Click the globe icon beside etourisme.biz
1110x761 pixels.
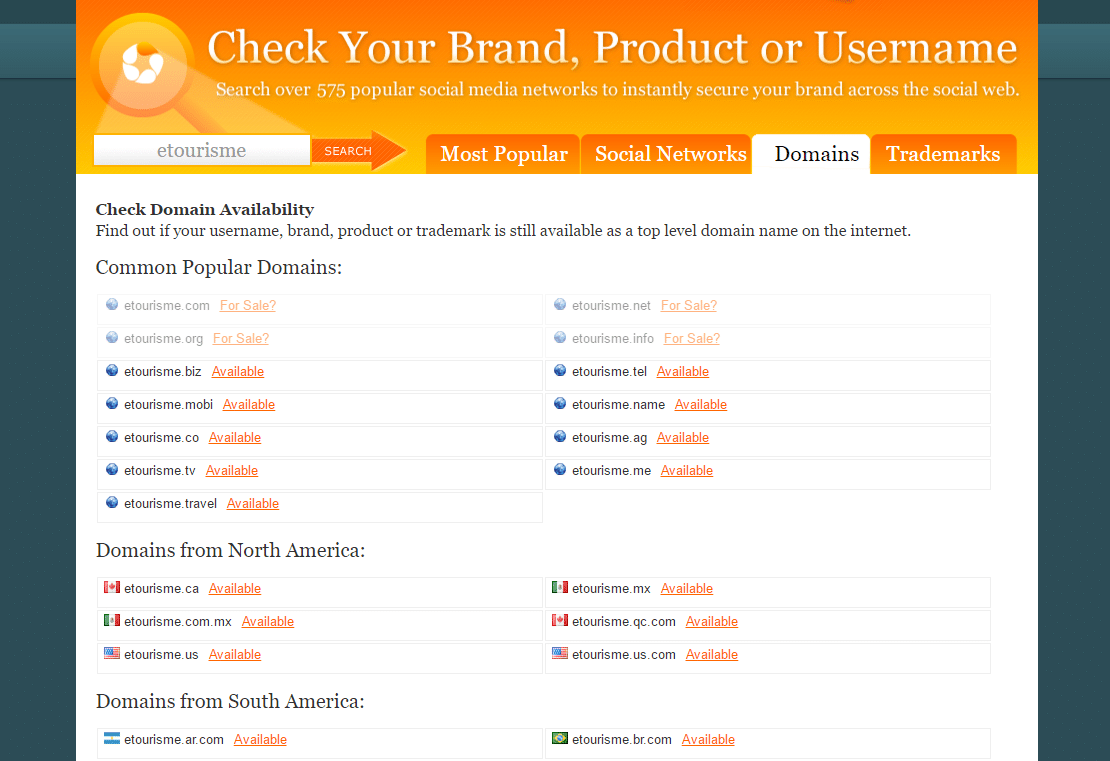tap(112, 371)
